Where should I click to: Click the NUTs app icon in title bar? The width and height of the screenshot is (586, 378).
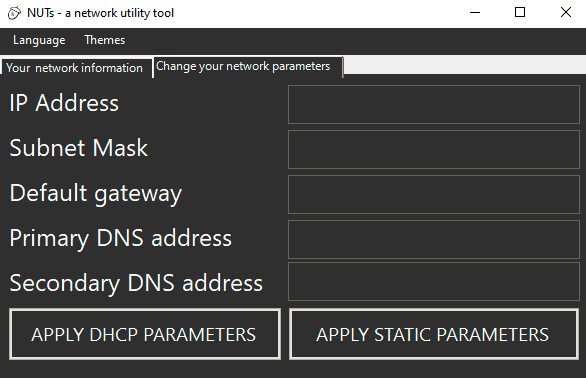pos(14,13)
